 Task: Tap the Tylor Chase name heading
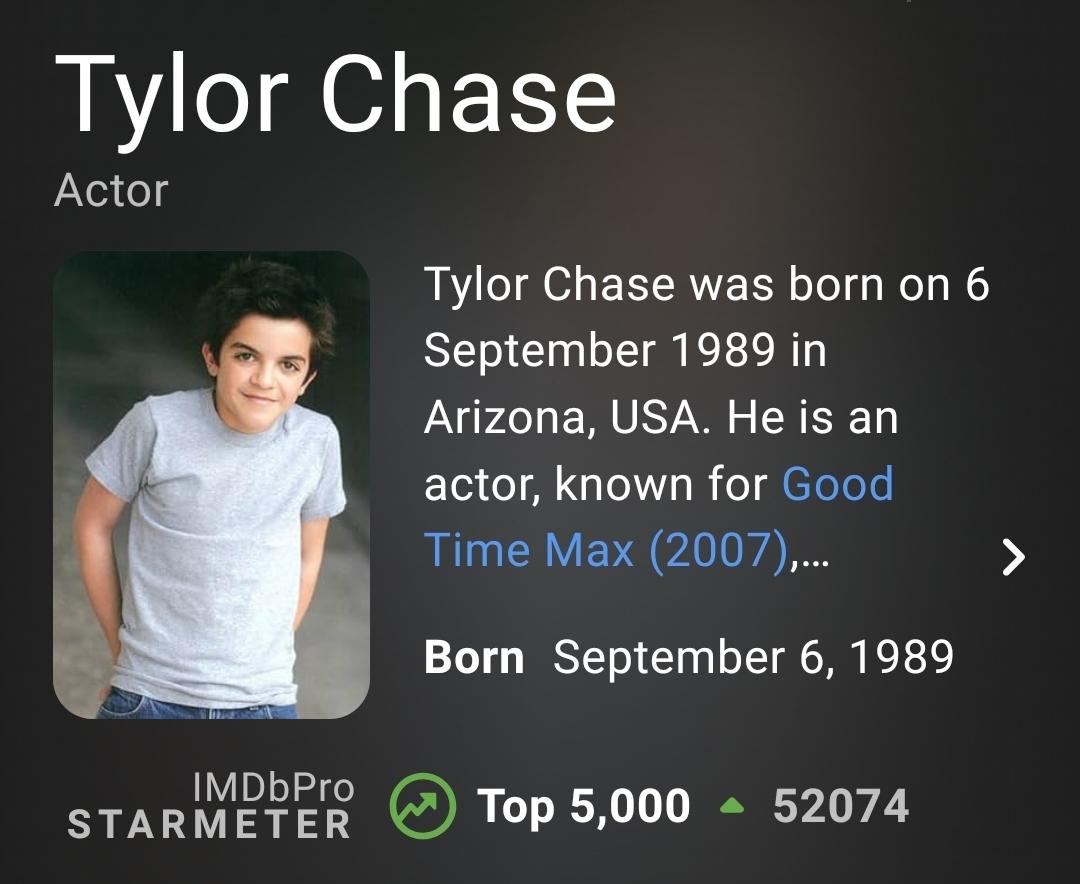[335, 93]
